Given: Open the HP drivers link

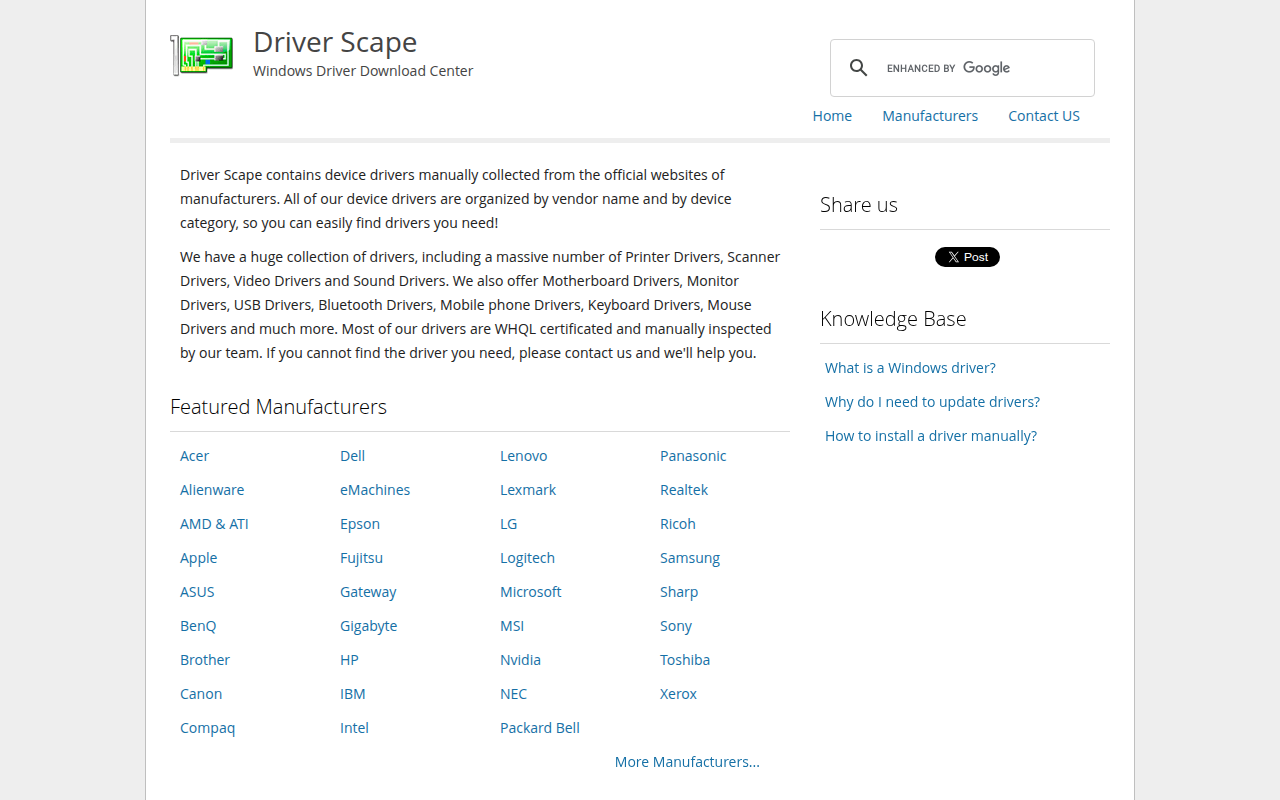Looking at the screenshot, I should pos(349,660).
